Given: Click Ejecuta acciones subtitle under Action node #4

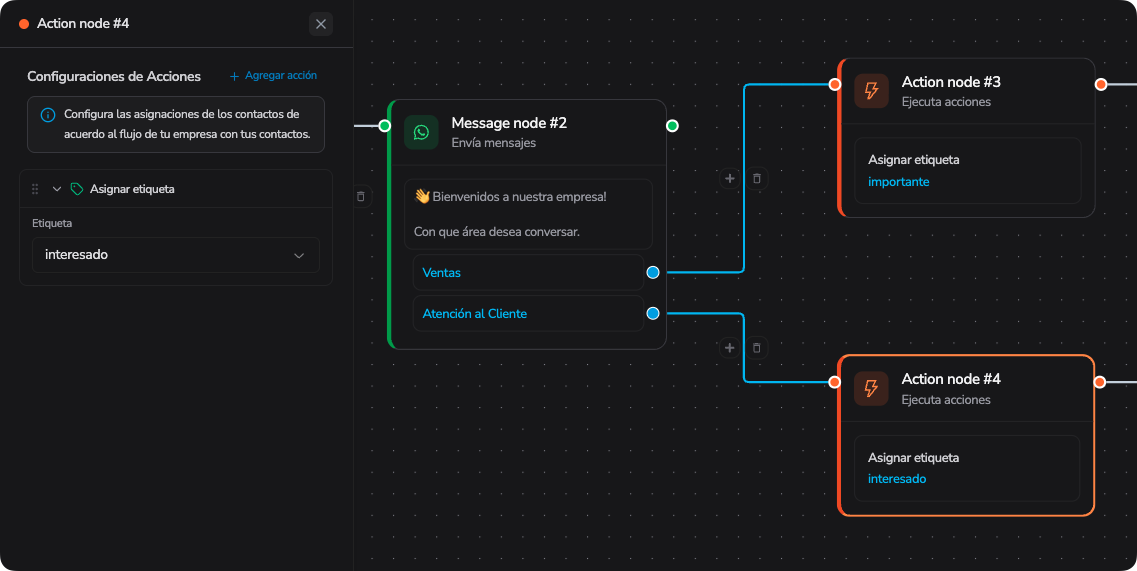Looking at the screenshot, I should [x=946, y=400].
